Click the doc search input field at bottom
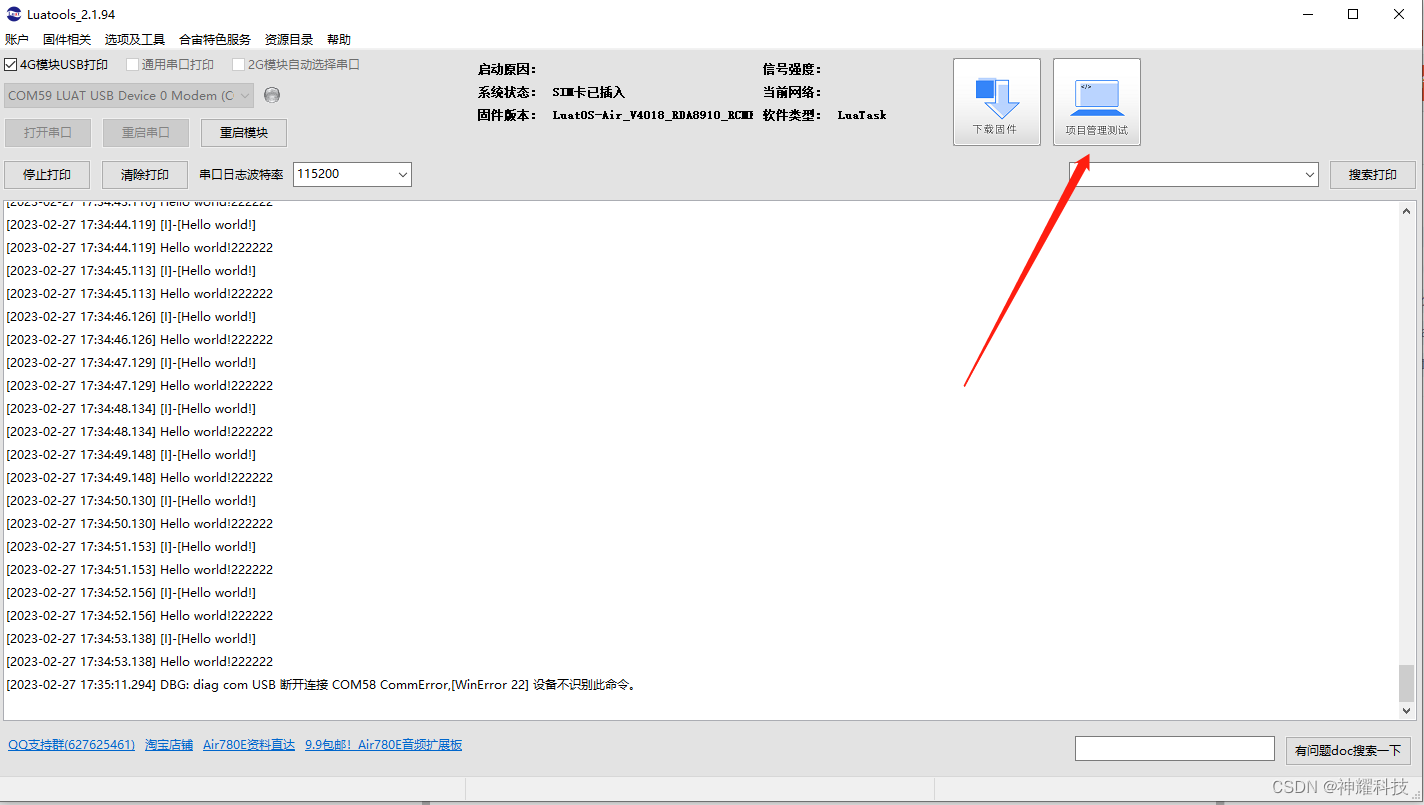 coord(1175,748)
